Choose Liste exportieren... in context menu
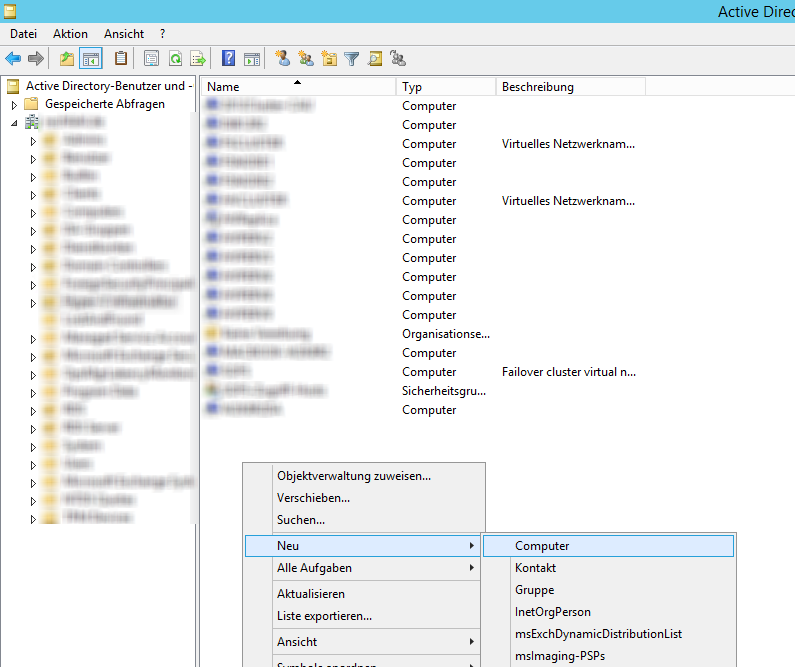The image size is (795, 667). coord(324,616)
